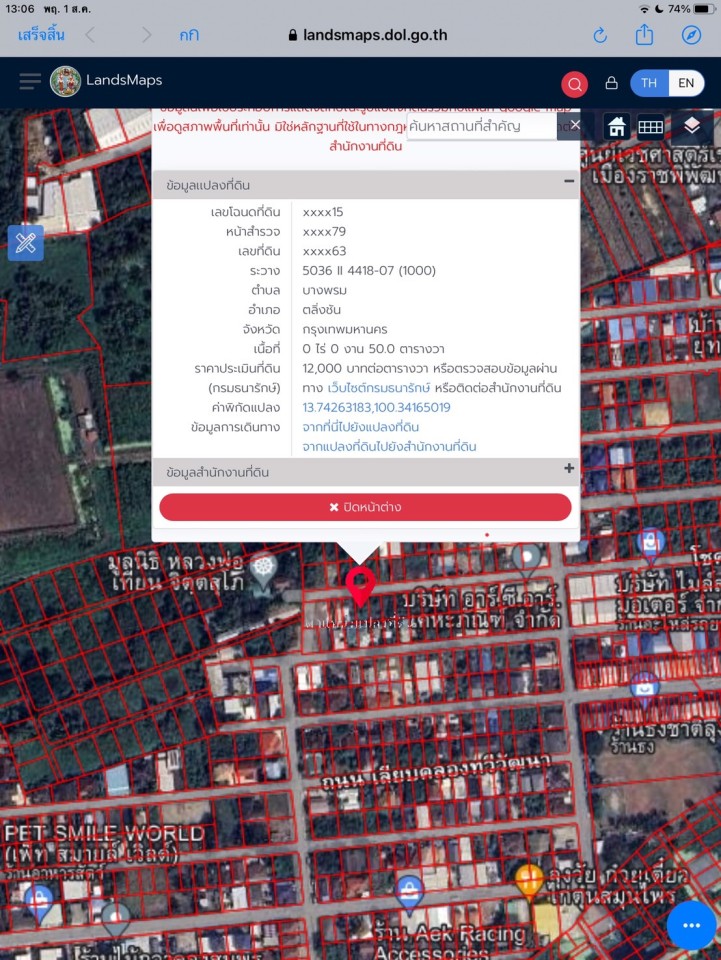This screenshot has width=721, height=960.
Task: Select the ระวาง value 5036 II 4418-07 (1000)
Action: point(369,271)
